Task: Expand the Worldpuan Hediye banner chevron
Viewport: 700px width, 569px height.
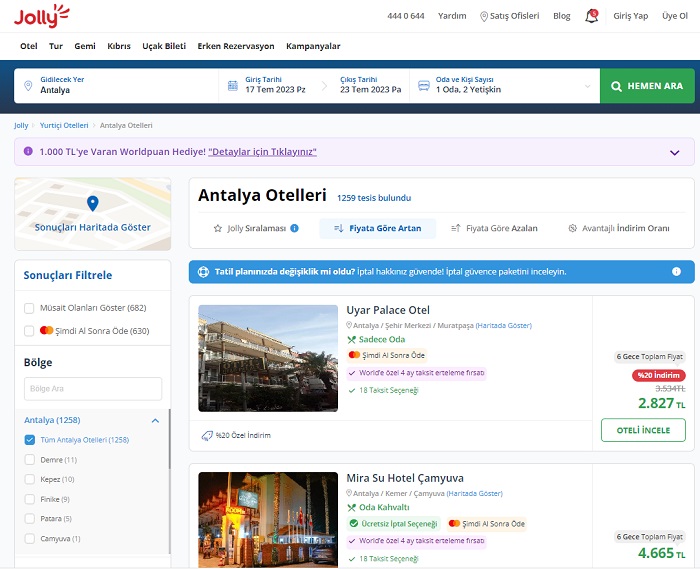Action: click(x=675, y=153)
